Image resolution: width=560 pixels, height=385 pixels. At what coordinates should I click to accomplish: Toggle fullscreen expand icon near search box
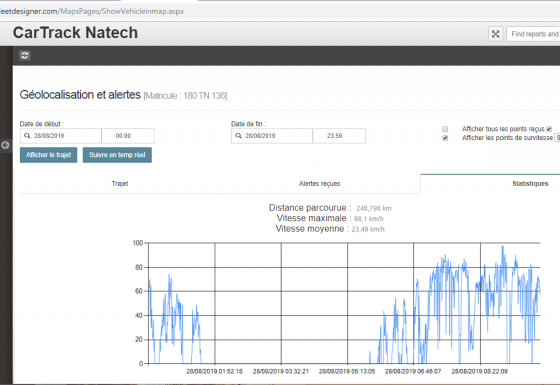495,34
